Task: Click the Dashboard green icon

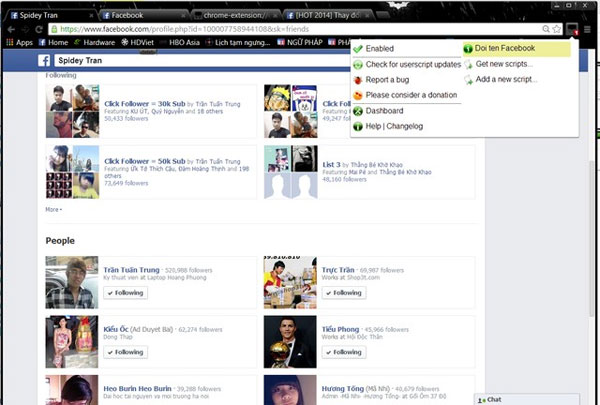Action: [x=358, y=111]
